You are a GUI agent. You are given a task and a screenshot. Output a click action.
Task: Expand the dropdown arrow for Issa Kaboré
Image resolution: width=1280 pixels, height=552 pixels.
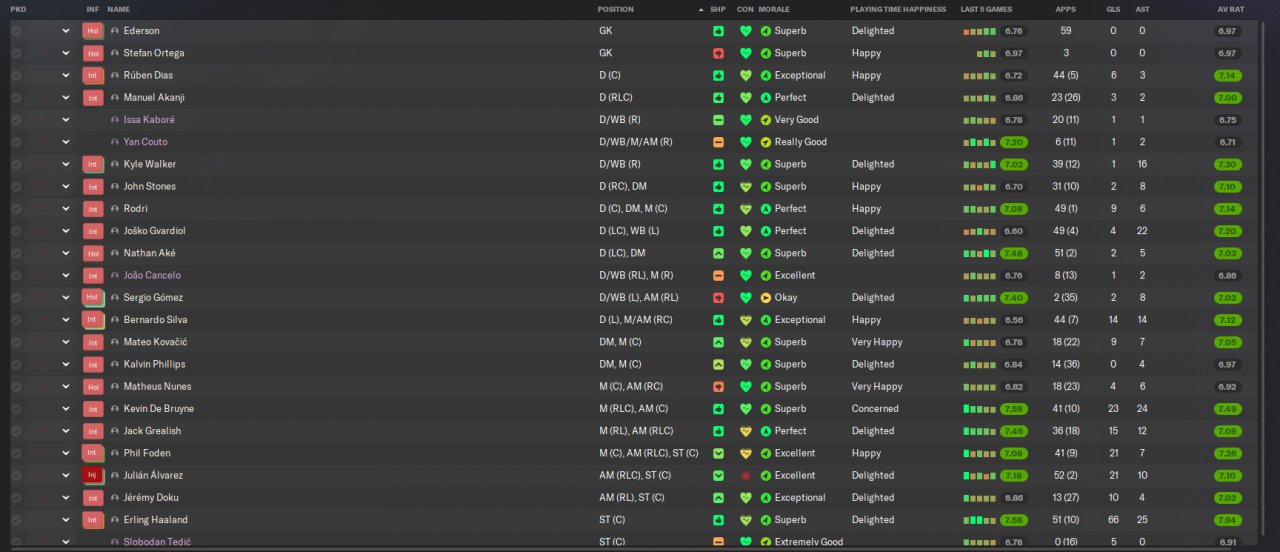click(x=66, y=120)
